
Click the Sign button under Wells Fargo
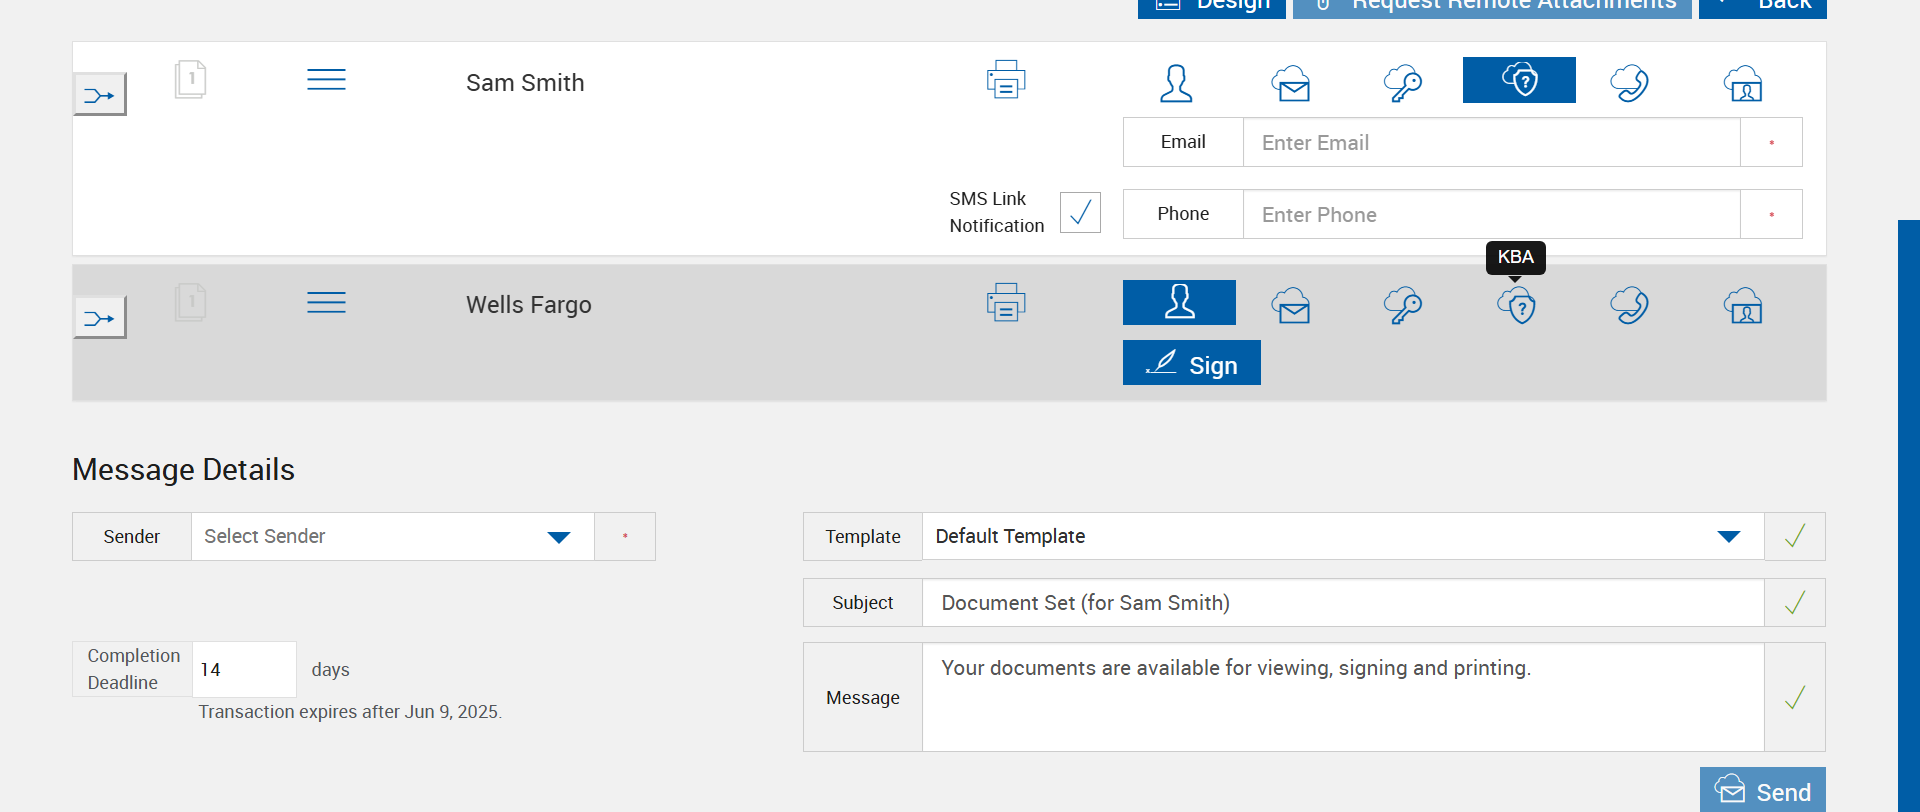click(x=1192, y=363)
